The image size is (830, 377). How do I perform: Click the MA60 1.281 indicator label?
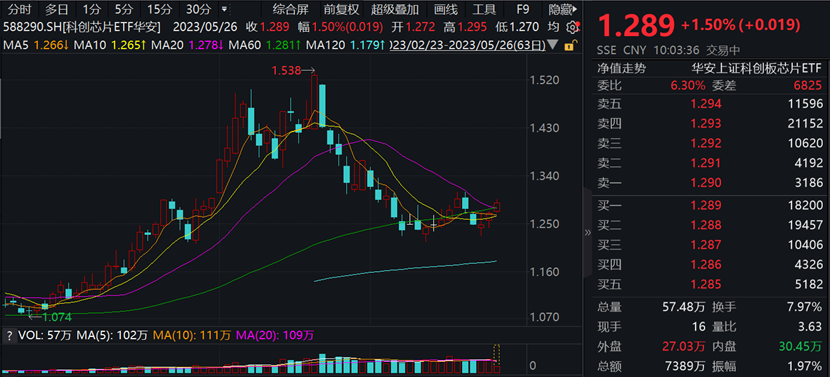pos(264,46)
